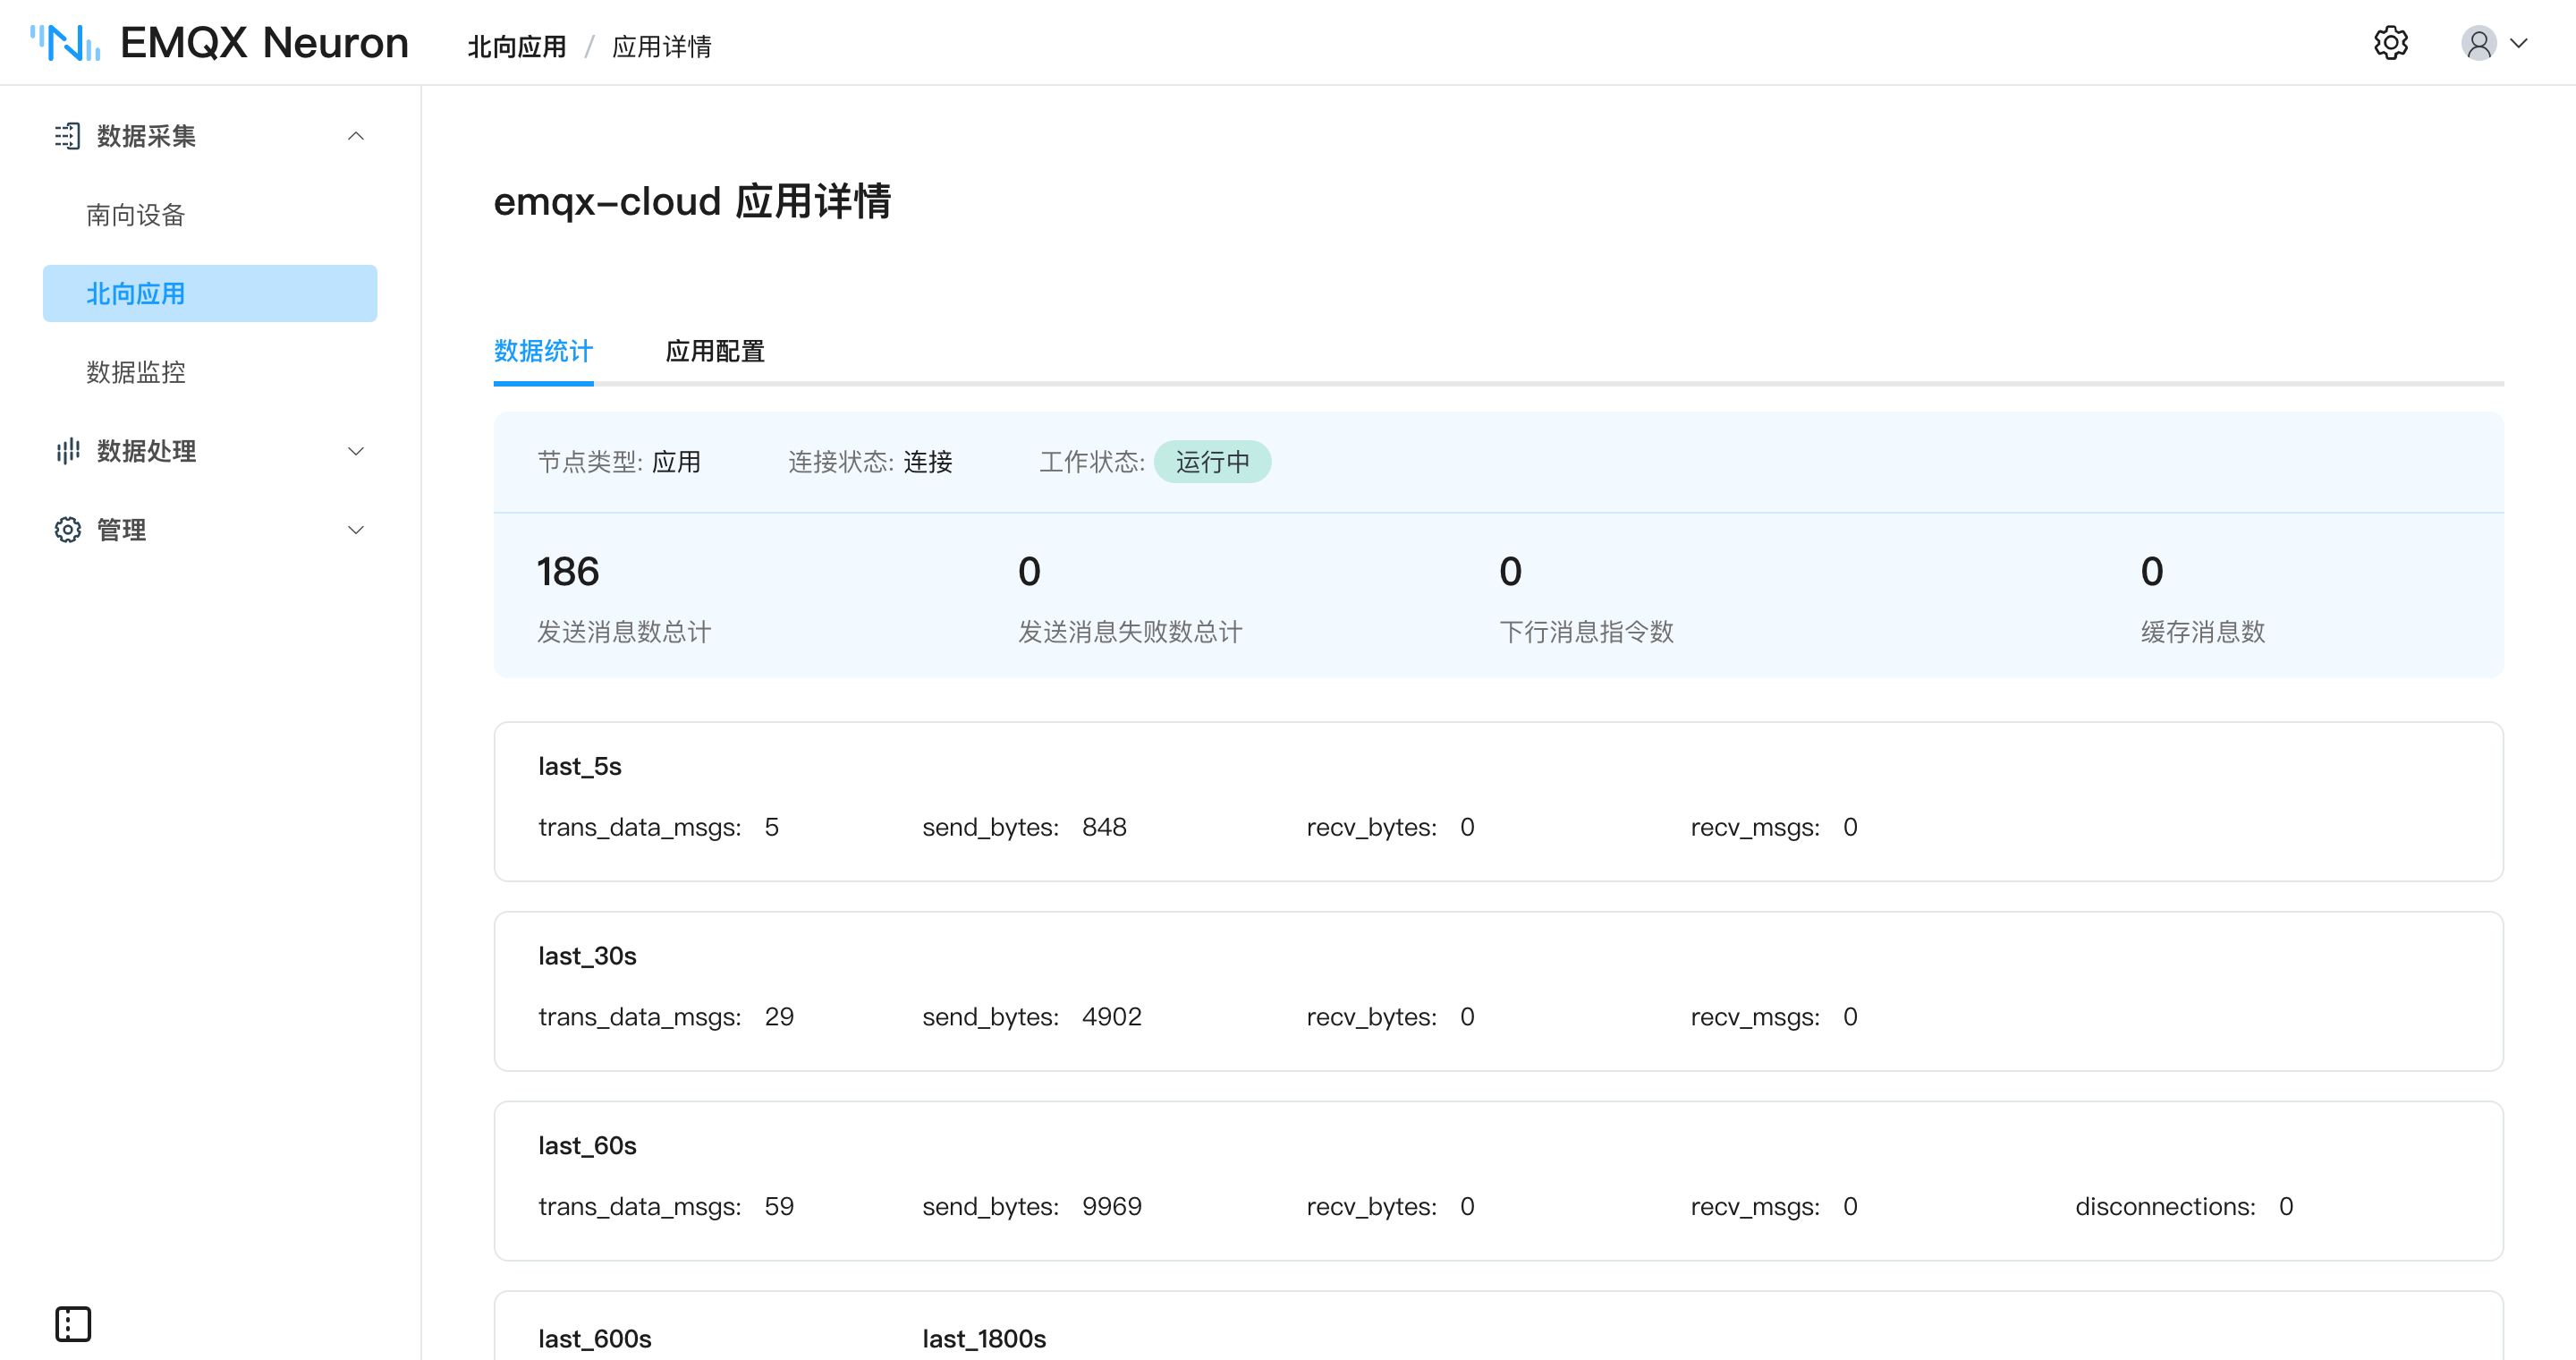Click the last_30s card heading
The image size is (2576, 1360).
coord(587,956)
